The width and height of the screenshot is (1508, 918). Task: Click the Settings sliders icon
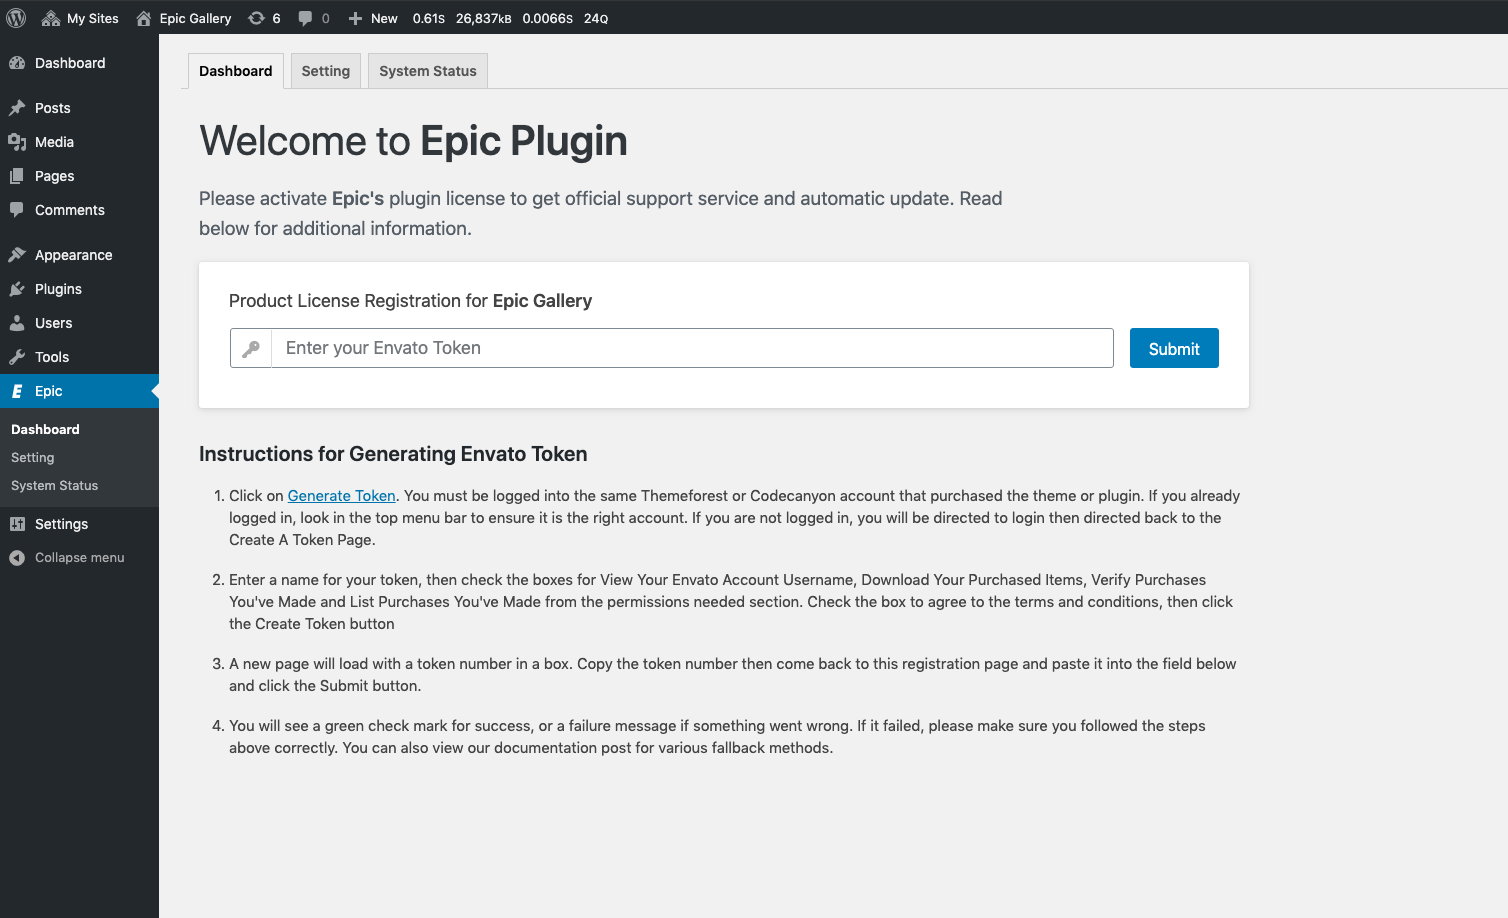coord(17,524)
